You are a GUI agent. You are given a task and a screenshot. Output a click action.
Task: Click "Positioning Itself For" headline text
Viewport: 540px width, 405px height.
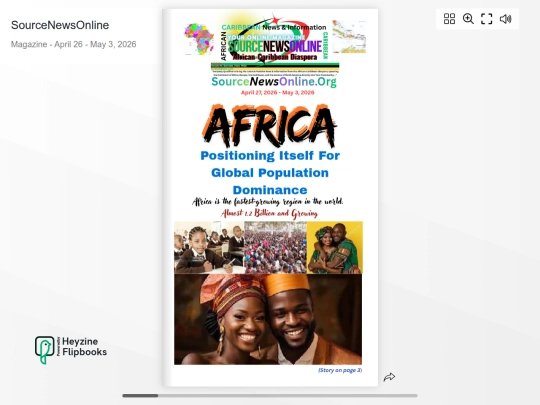coord(270,156)
